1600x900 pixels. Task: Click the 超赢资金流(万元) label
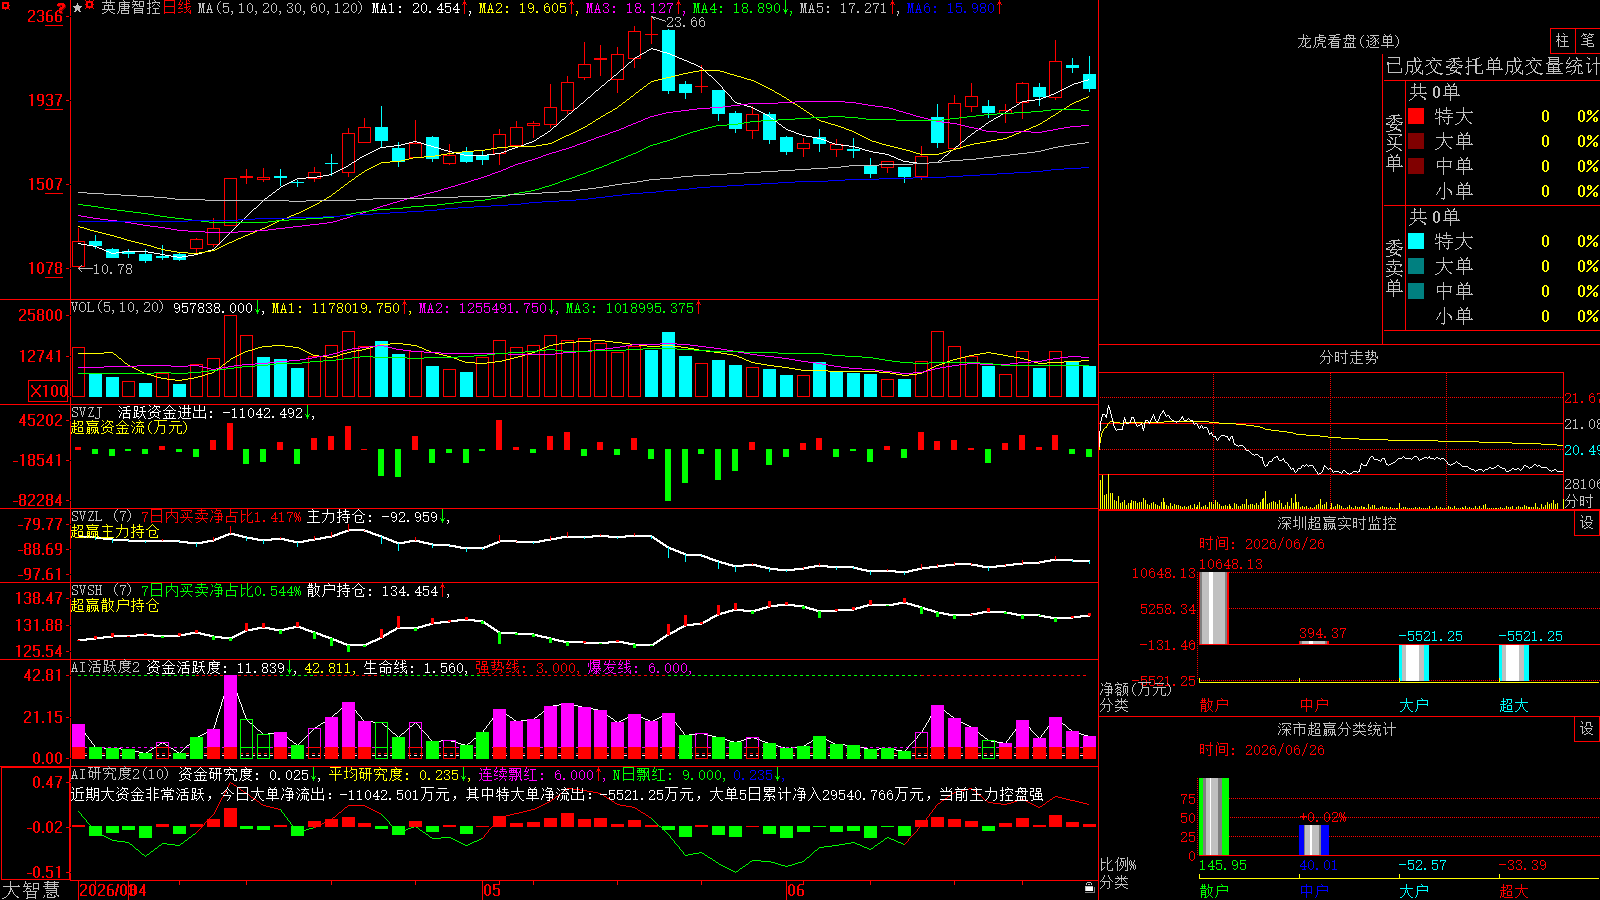click(x=129, y=427)
